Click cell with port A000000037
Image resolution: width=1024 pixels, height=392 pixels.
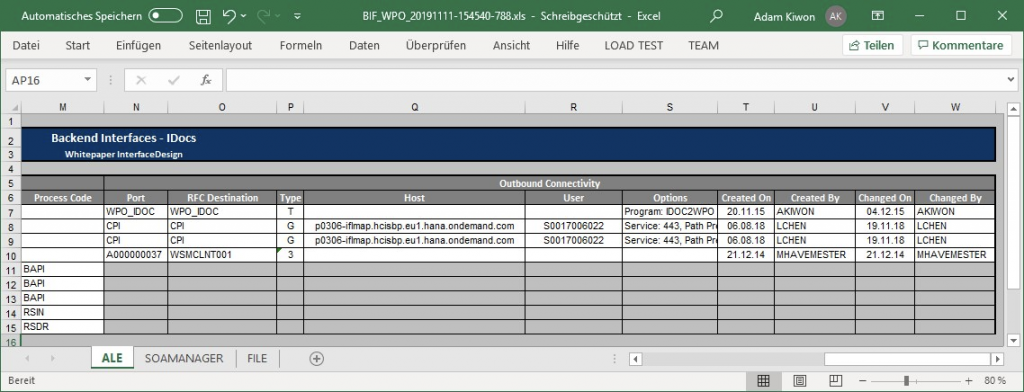point(136,254)
